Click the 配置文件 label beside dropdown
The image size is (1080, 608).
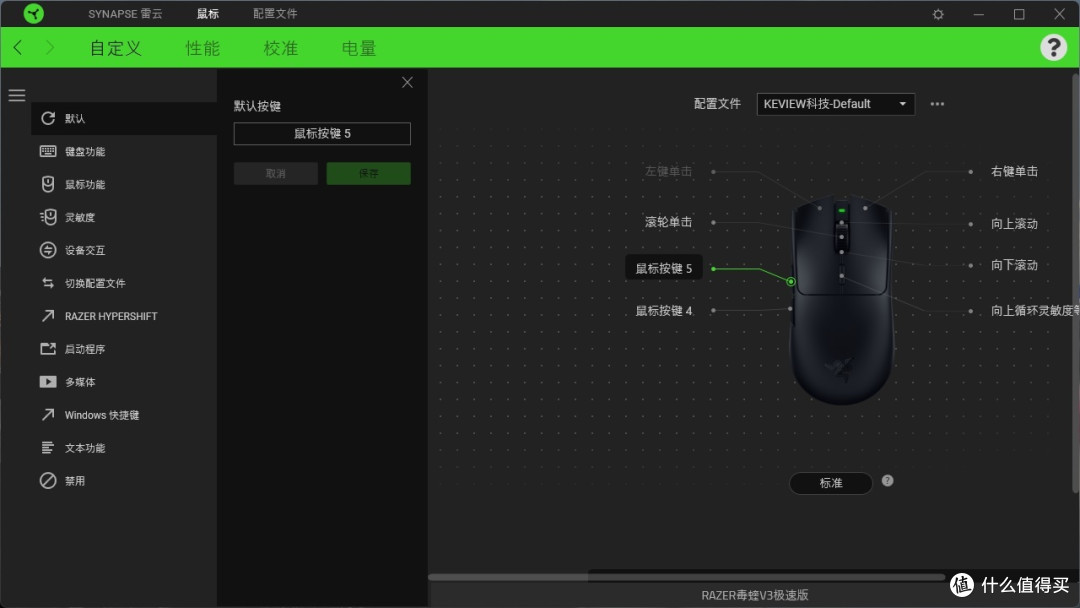point(717,103)
